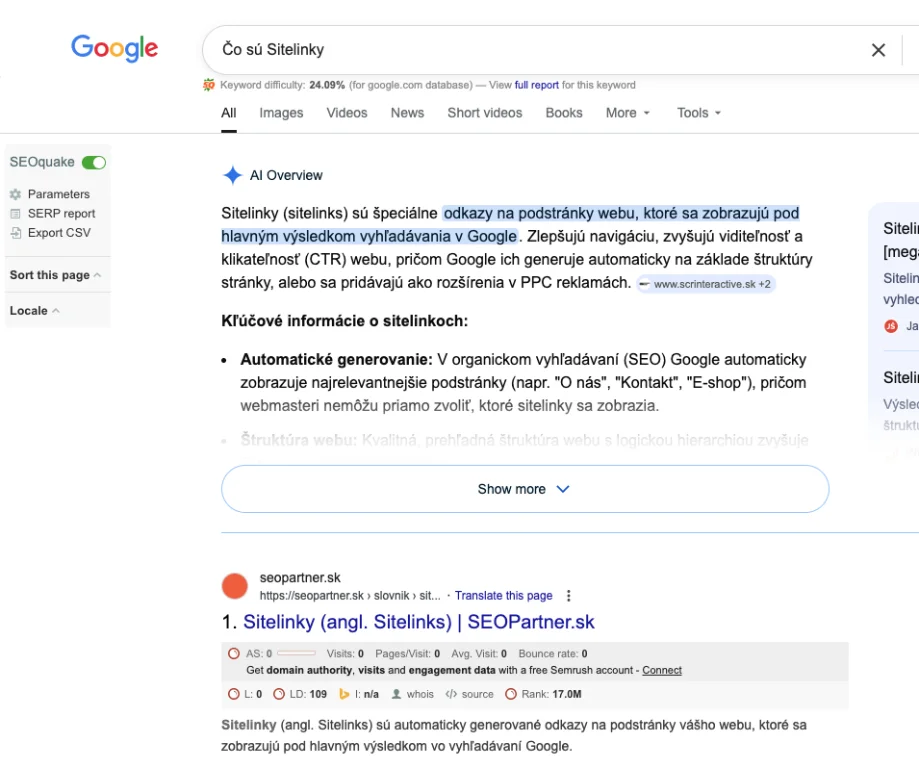This screenshot has width=919, height=768.
Task: Clear the search box with the X icon
Action: point(878,50)
